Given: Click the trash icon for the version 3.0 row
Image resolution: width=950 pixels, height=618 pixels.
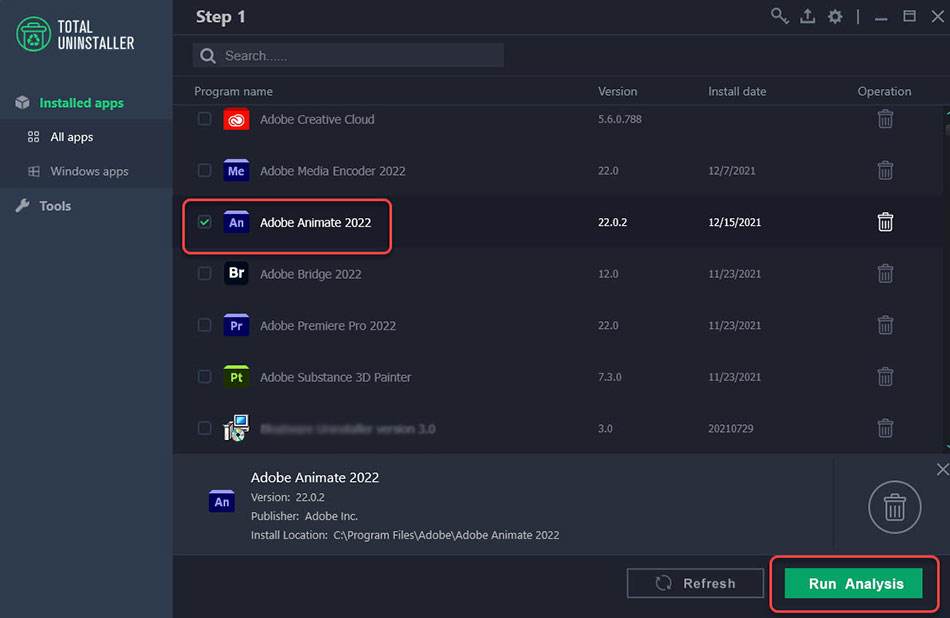Looking at the screenshot, I should pyautogui.click(x=885, y=428).
